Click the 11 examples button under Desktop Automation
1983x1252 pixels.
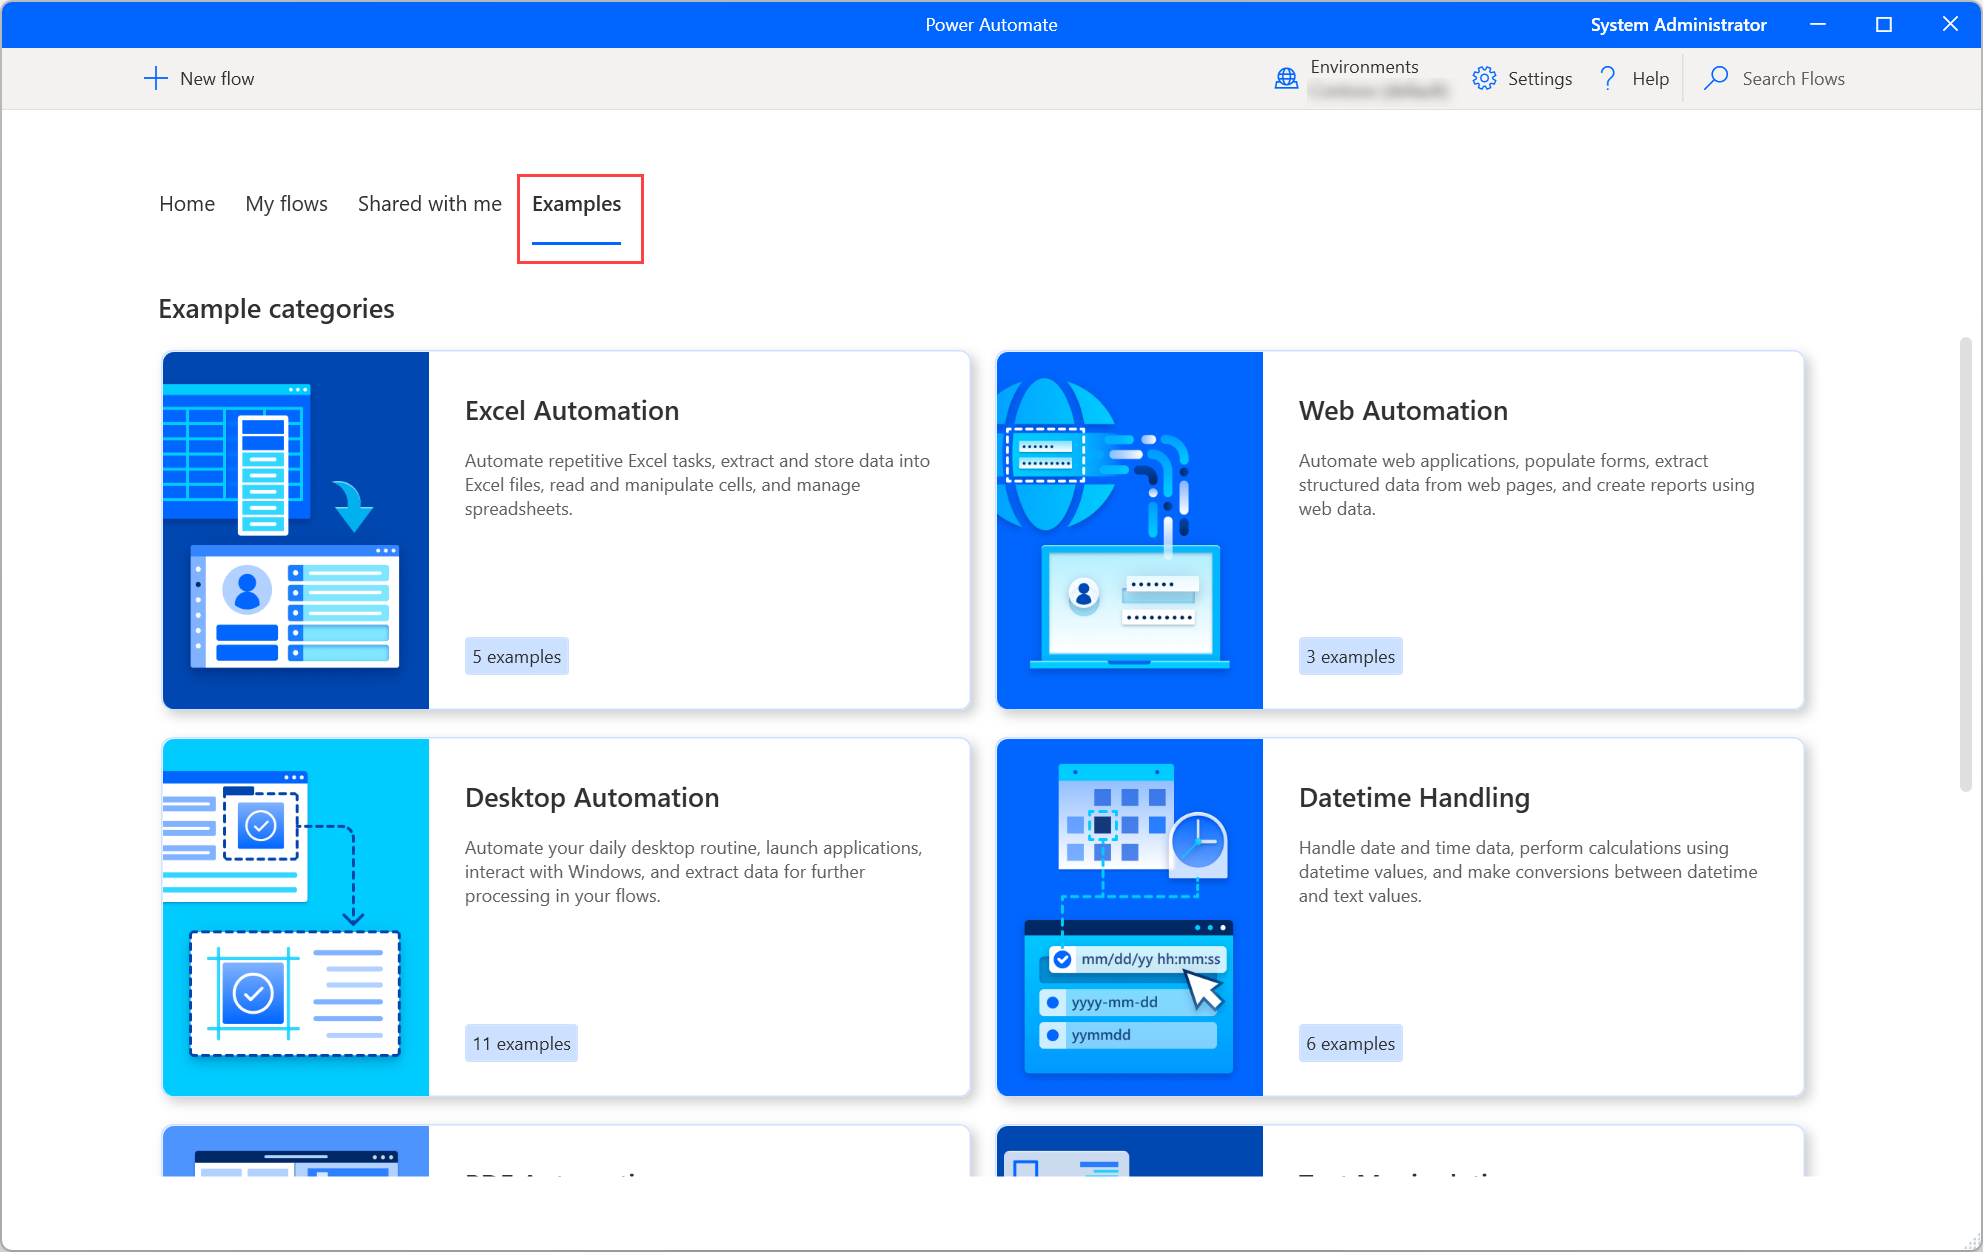coord(521,1041)
